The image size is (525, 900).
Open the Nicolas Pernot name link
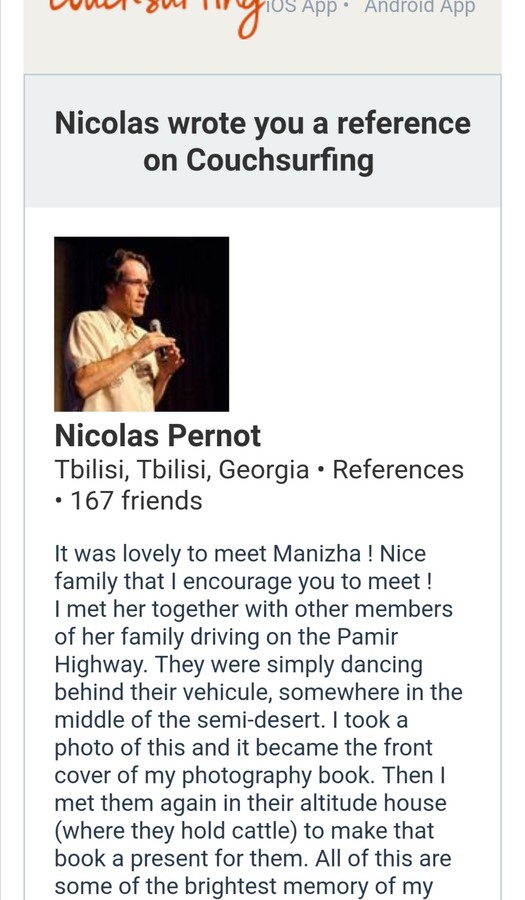[157, 436]
